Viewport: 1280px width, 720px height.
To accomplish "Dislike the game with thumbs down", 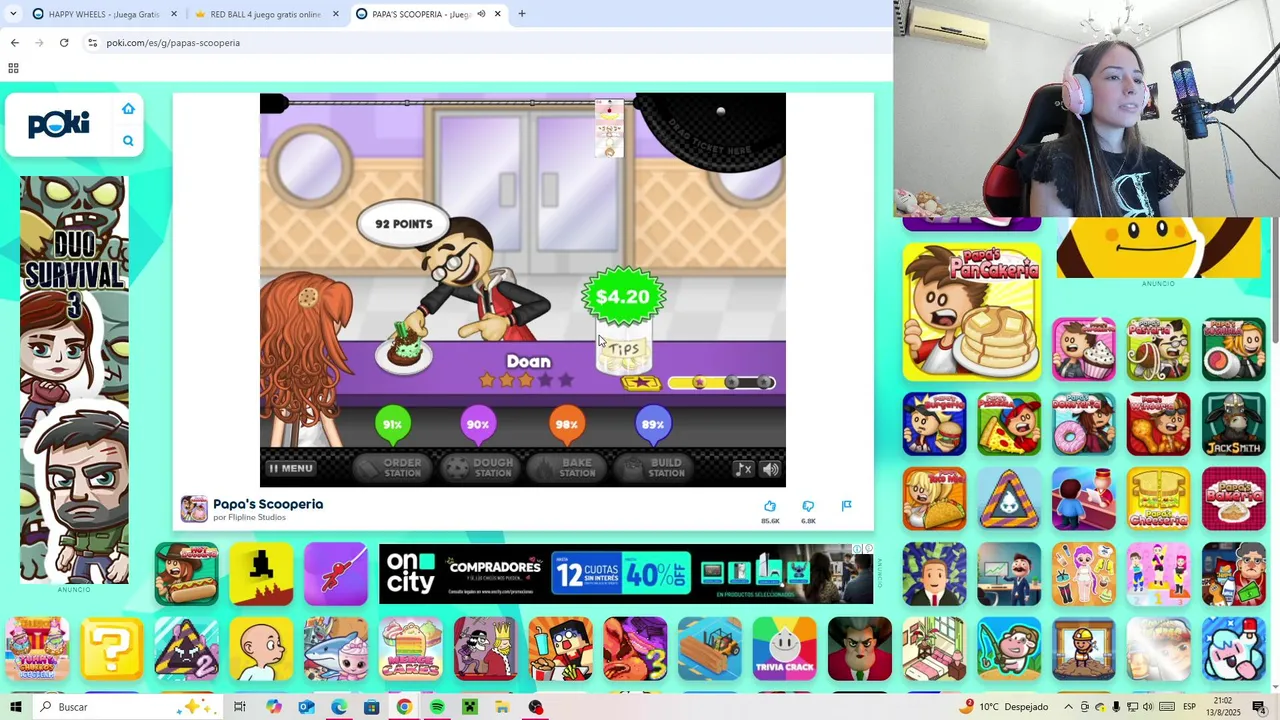I will (808, 507).
